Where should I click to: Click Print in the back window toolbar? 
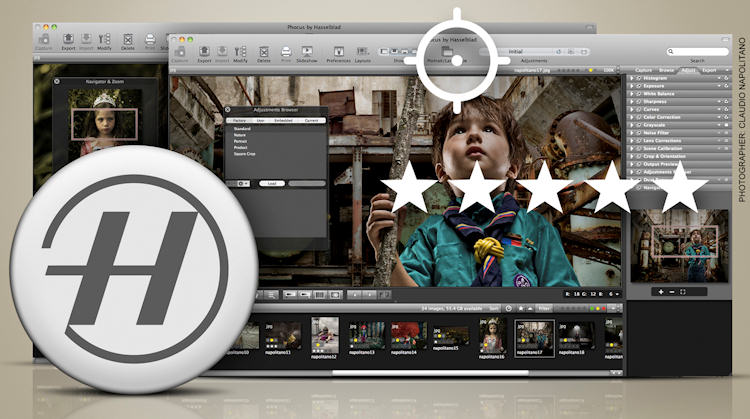[x=150, y=41]
